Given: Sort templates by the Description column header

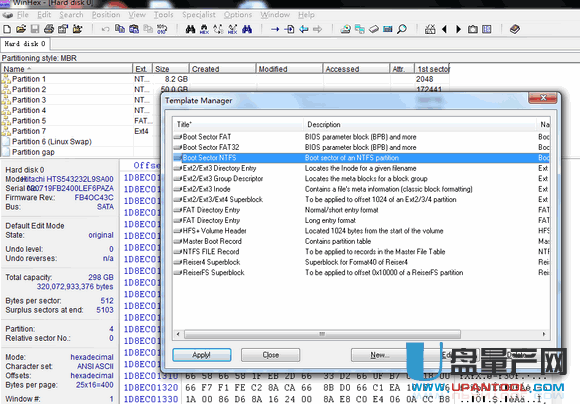Looking at the screenshot, I should (x=420, y=124).
